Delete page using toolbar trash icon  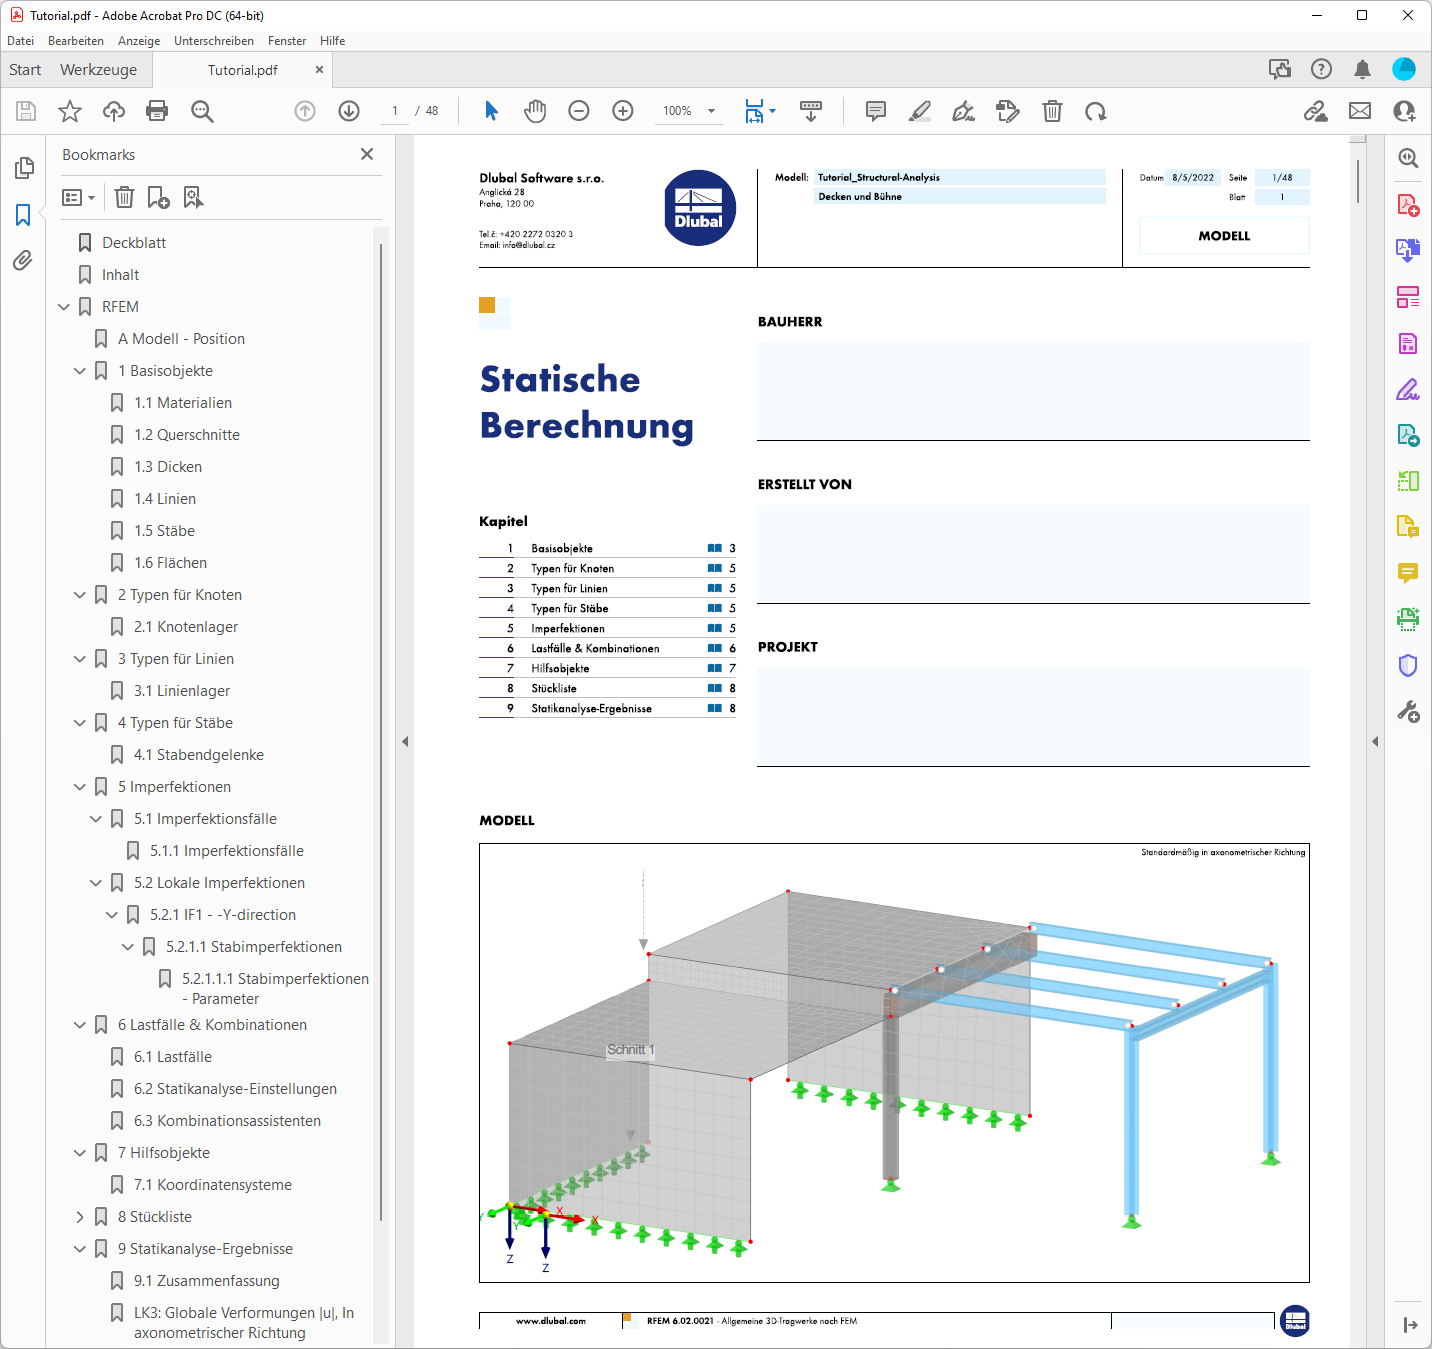(1052, 111)
